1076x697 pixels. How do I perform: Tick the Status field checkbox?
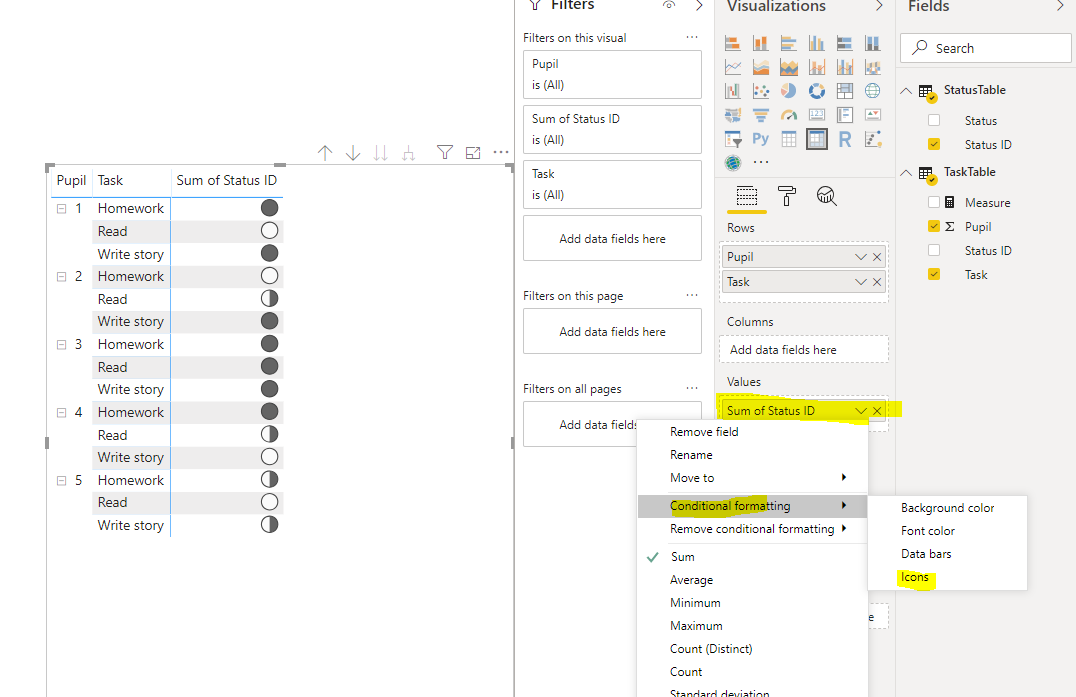tap(934, 120)
